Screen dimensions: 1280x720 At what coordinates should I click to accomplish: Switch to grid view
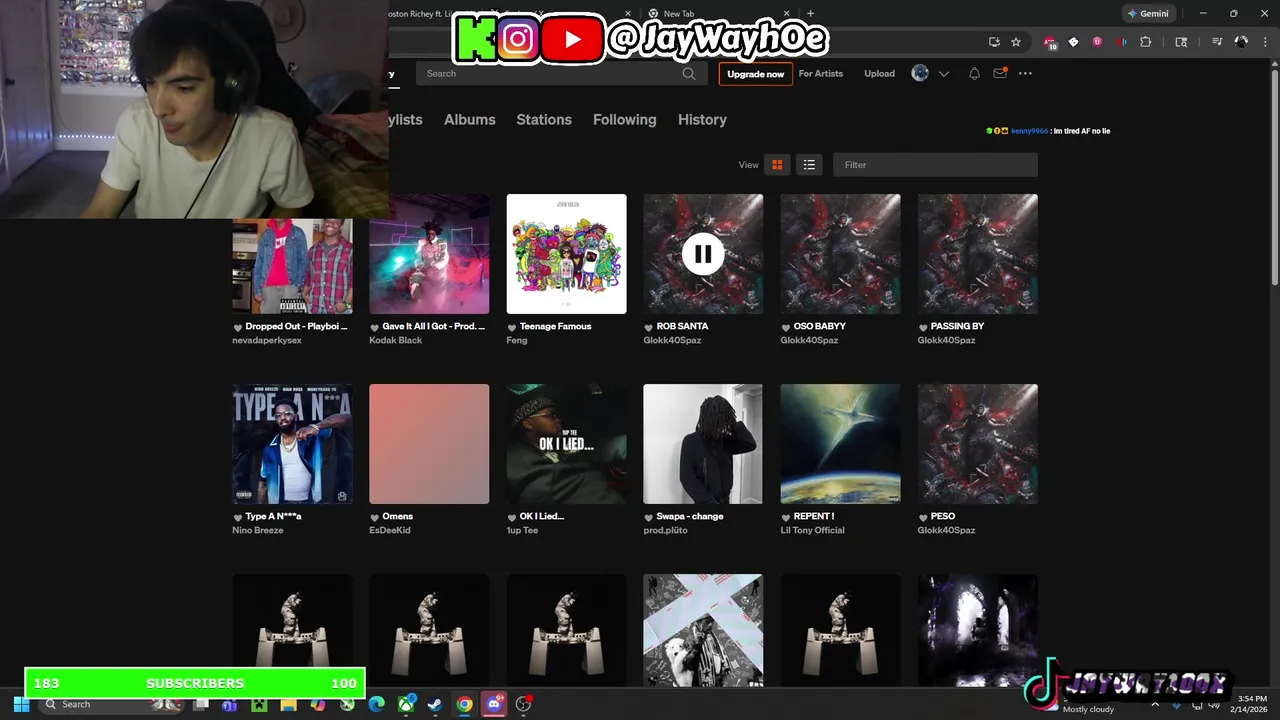(777, 165)
